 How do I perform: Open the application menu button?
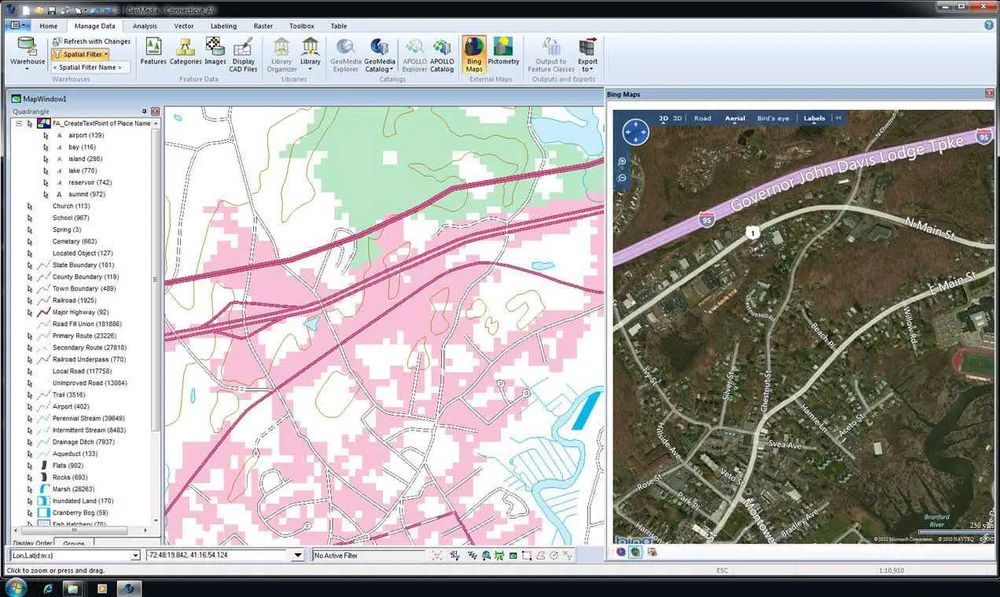tap(19, 26)
